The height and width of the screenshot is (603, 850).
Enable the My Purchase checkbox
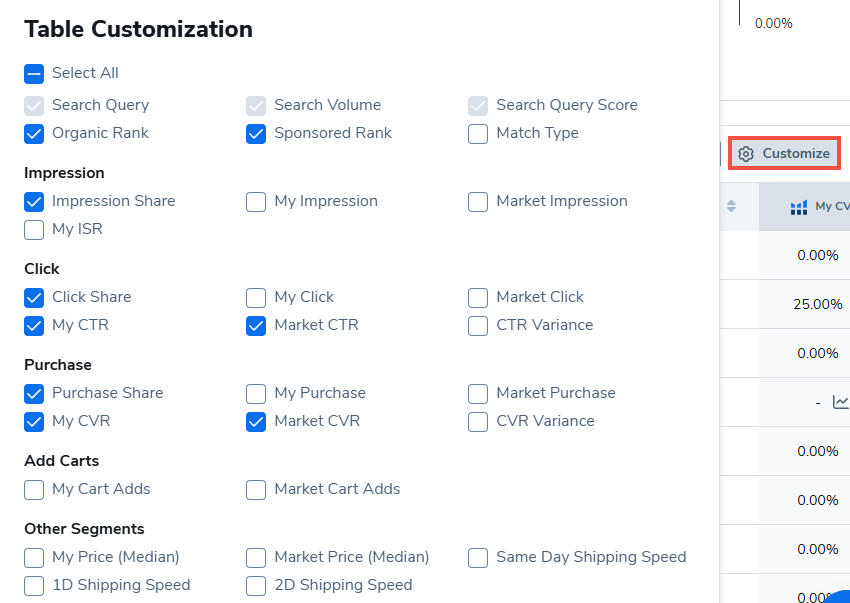255,393
